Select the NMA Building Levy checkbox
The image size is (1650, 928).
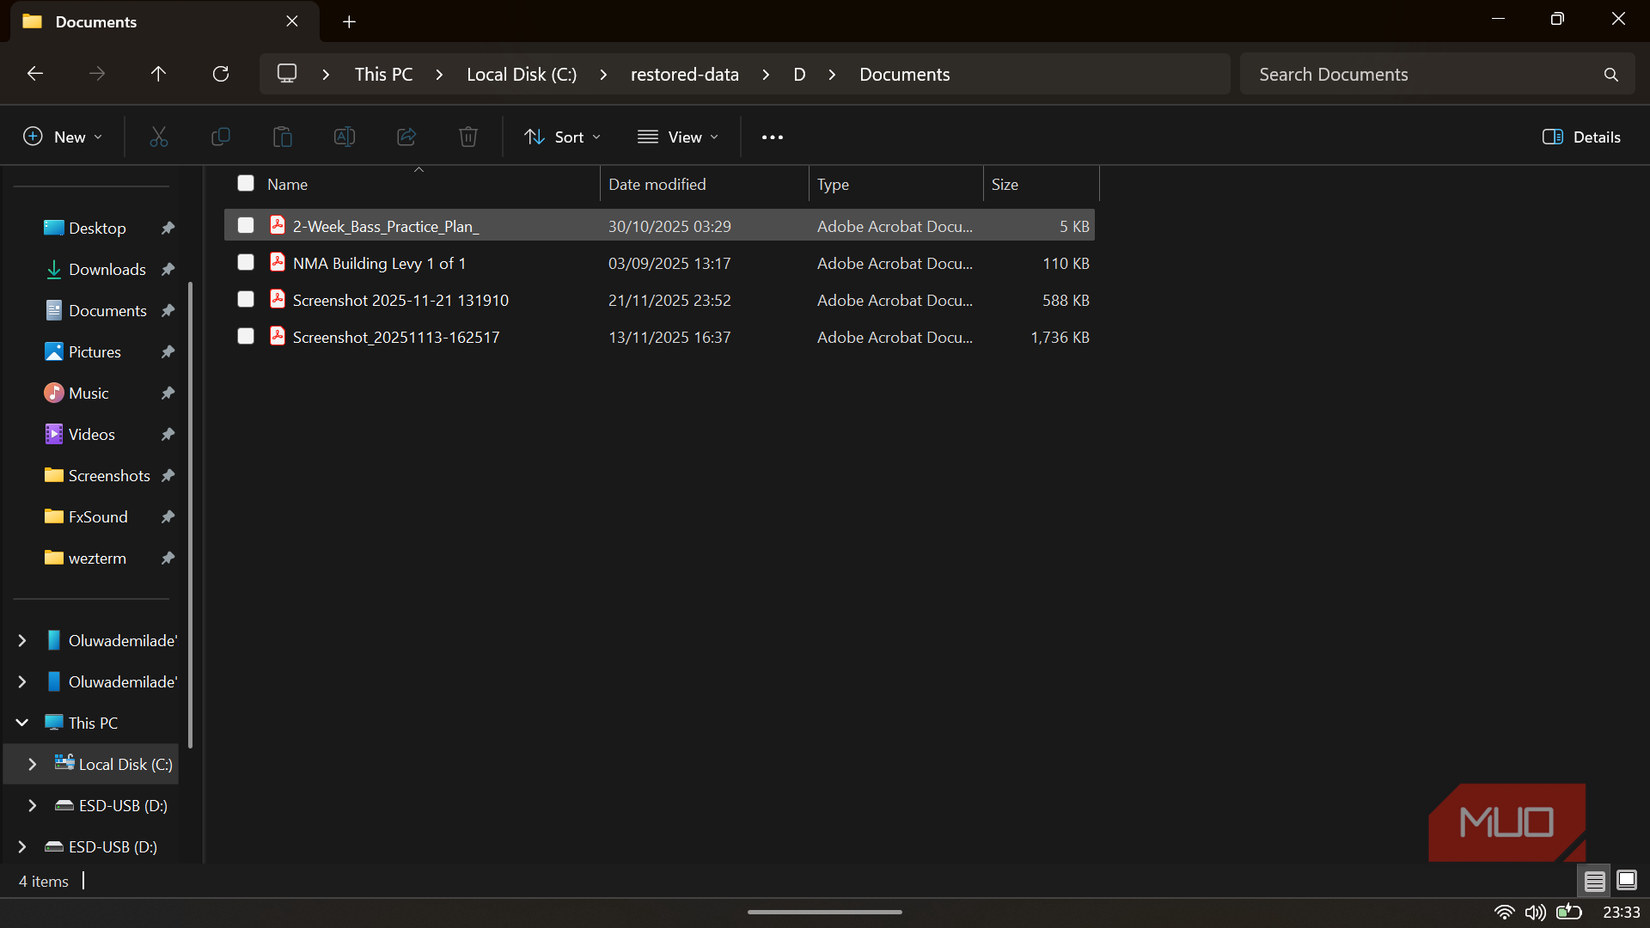tap(245, 262)
